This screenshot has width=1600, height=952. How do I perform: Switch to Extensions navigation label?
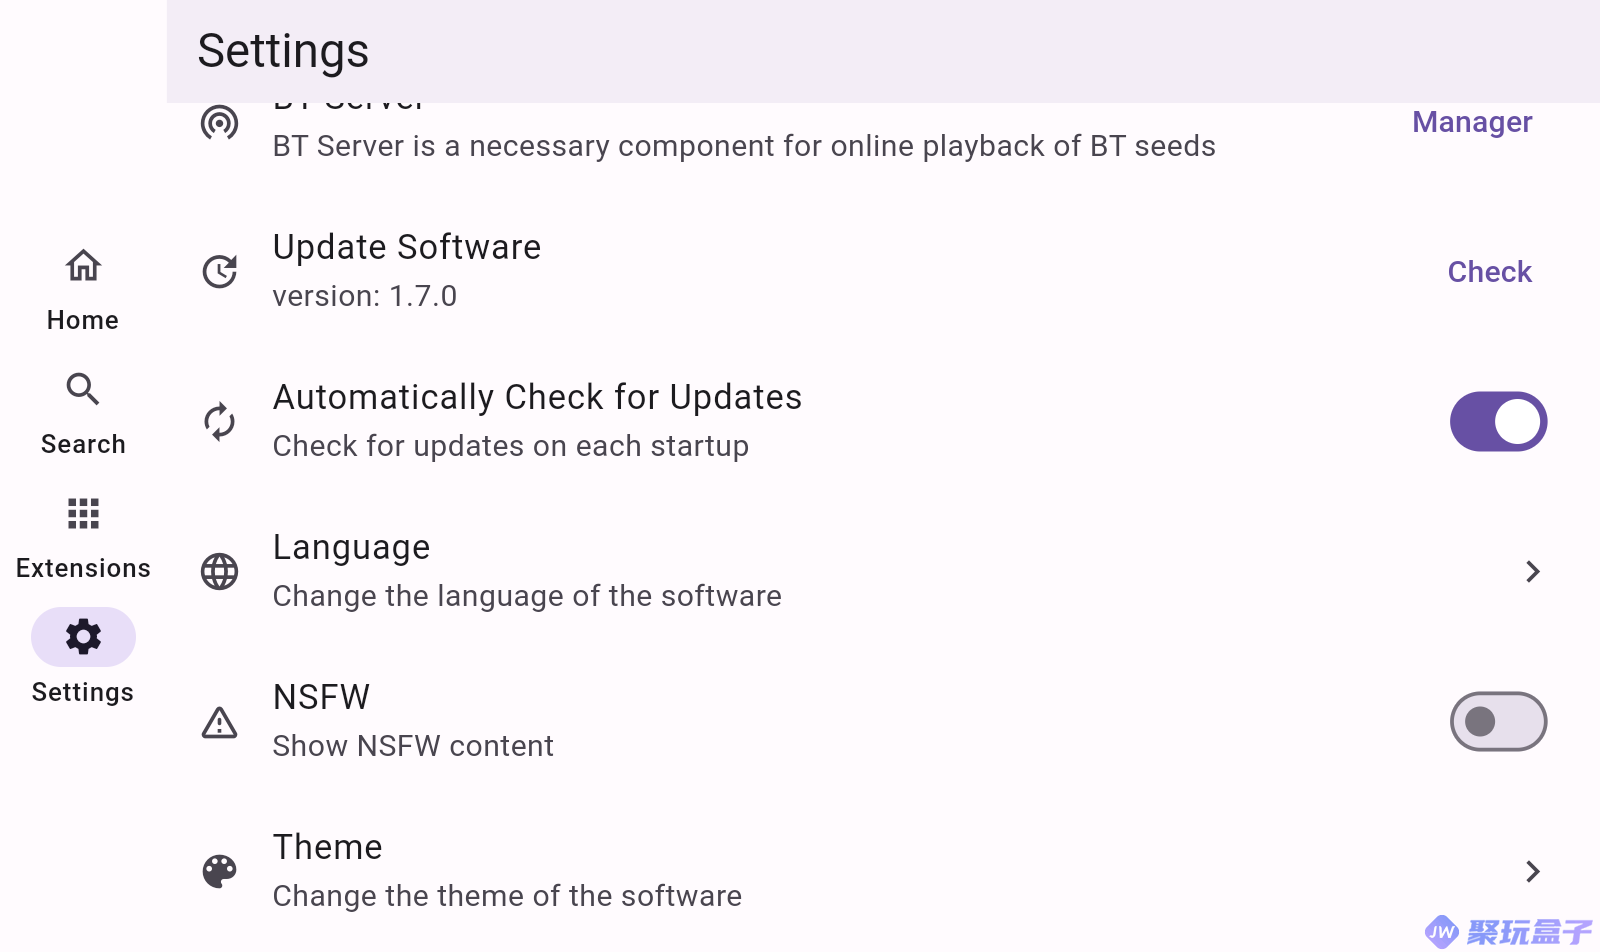point(83,568)
